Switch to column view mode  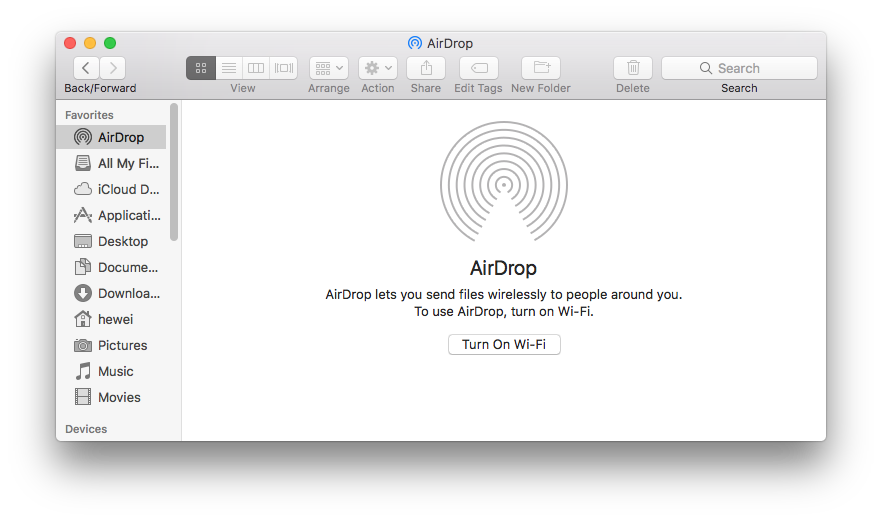point(256,68)
